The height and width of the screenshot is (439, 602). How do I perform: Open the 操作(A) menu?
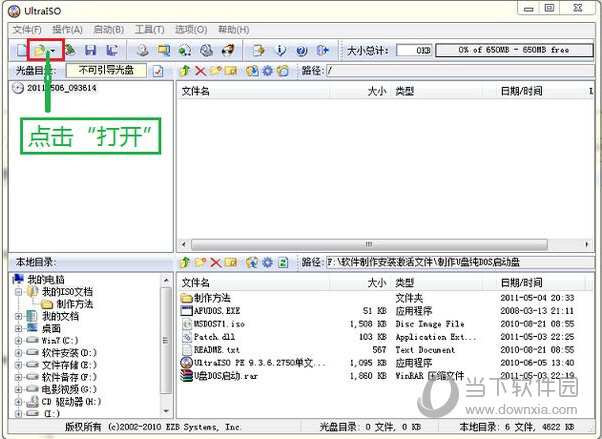point(67,30)
